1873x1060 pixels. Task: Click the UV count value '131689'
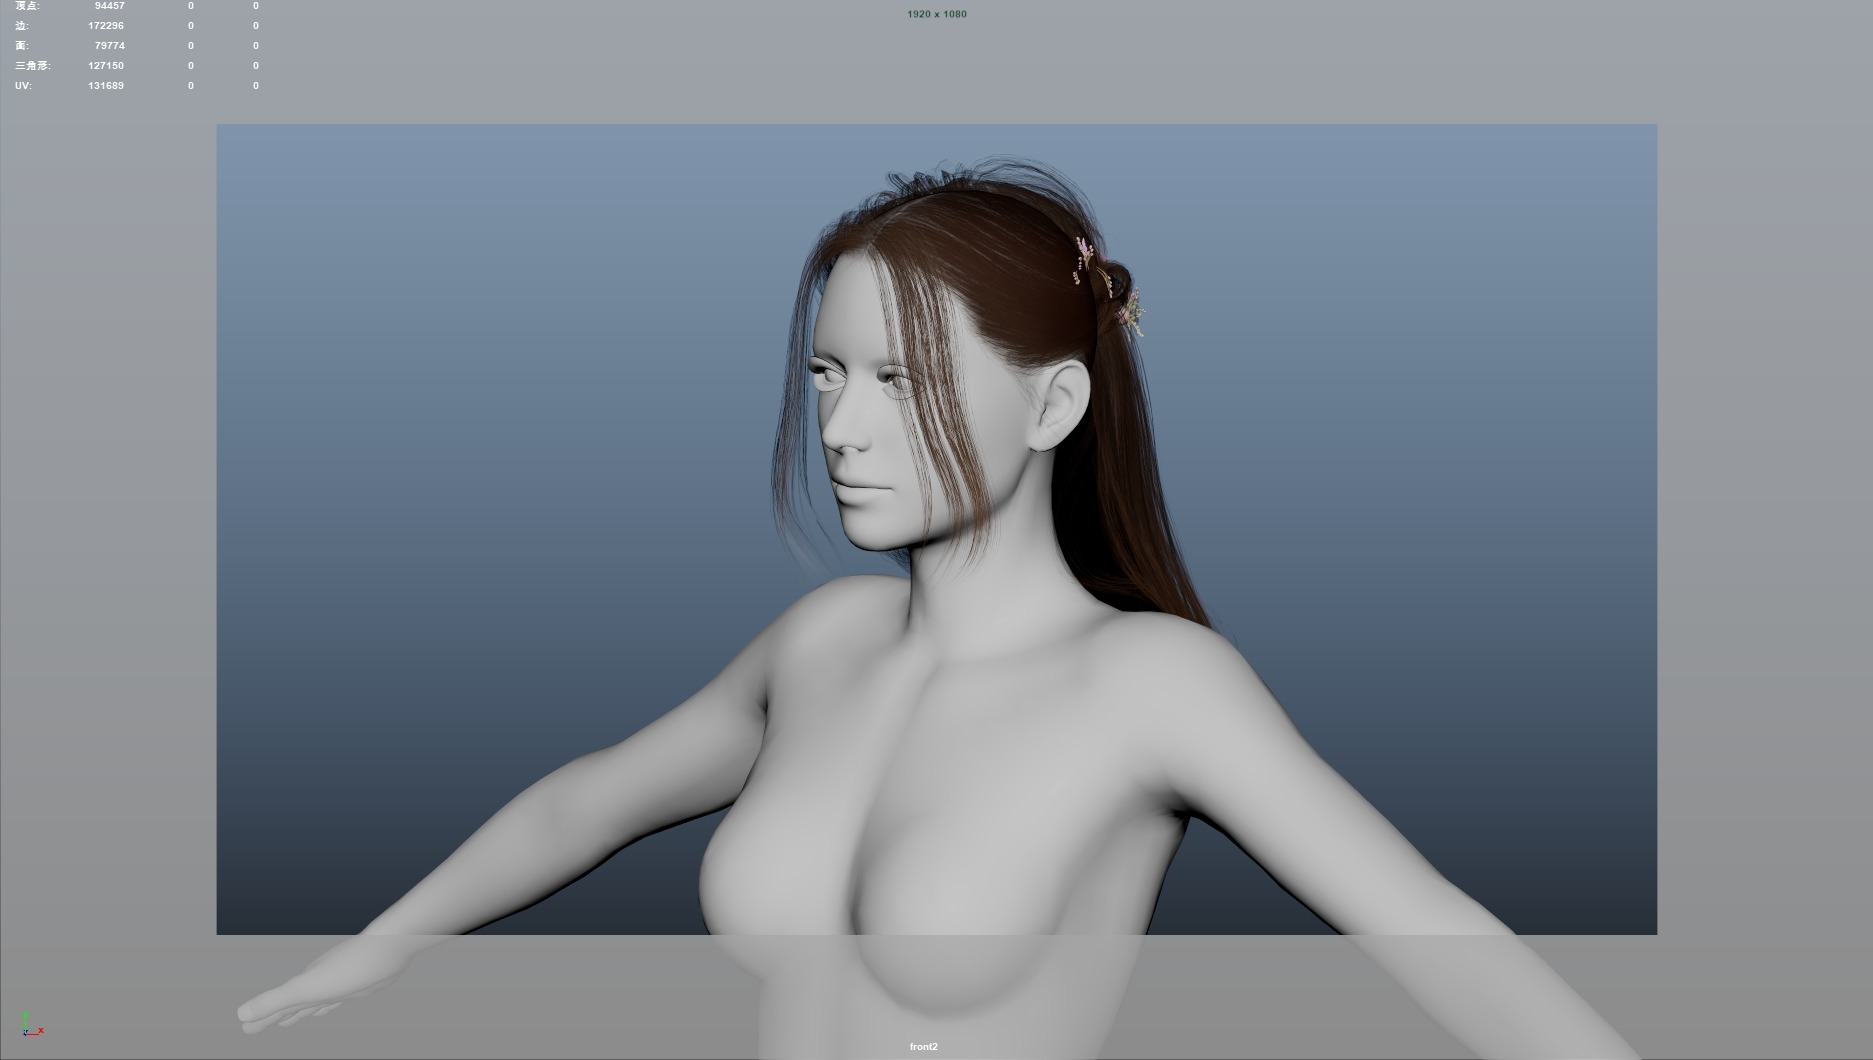[106, 86]
